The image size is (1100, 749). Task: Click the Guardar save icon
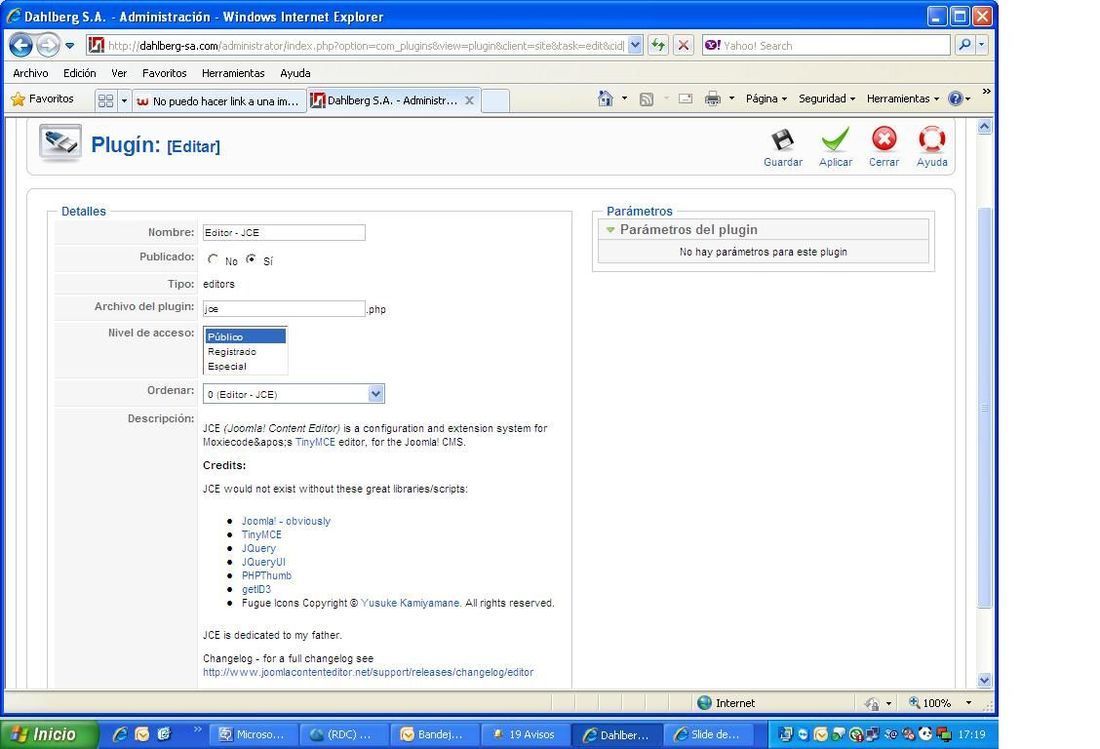(x=782, y=140)
